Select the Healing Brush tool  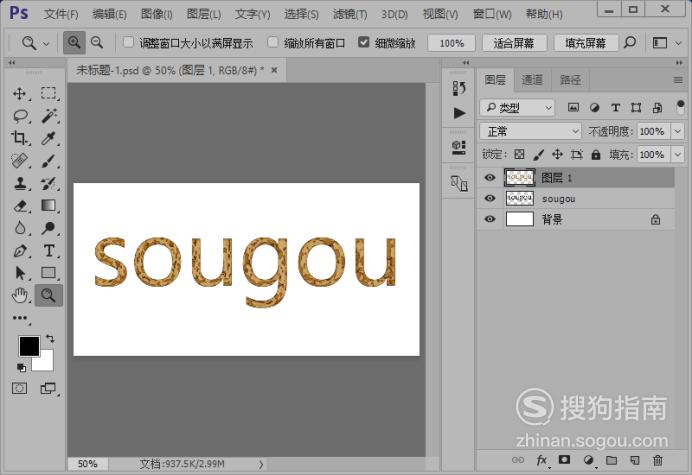click(x=19, y=161)
